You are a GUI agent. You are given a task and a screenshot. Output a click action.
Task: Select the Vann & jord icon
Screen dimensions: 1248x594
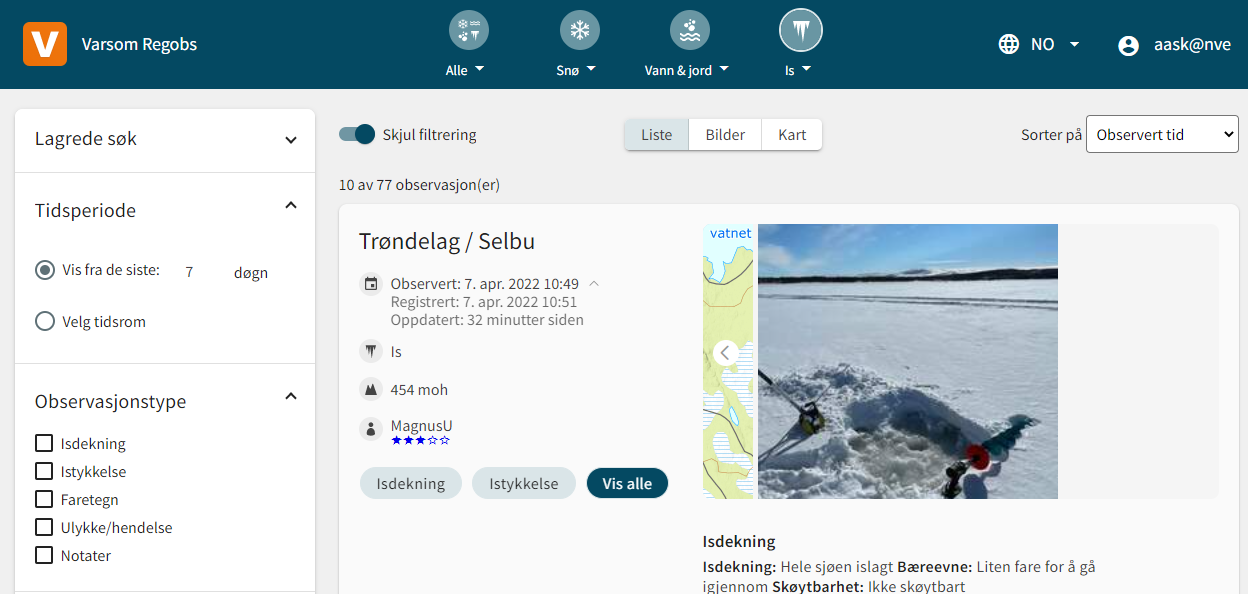pos(689,29)
